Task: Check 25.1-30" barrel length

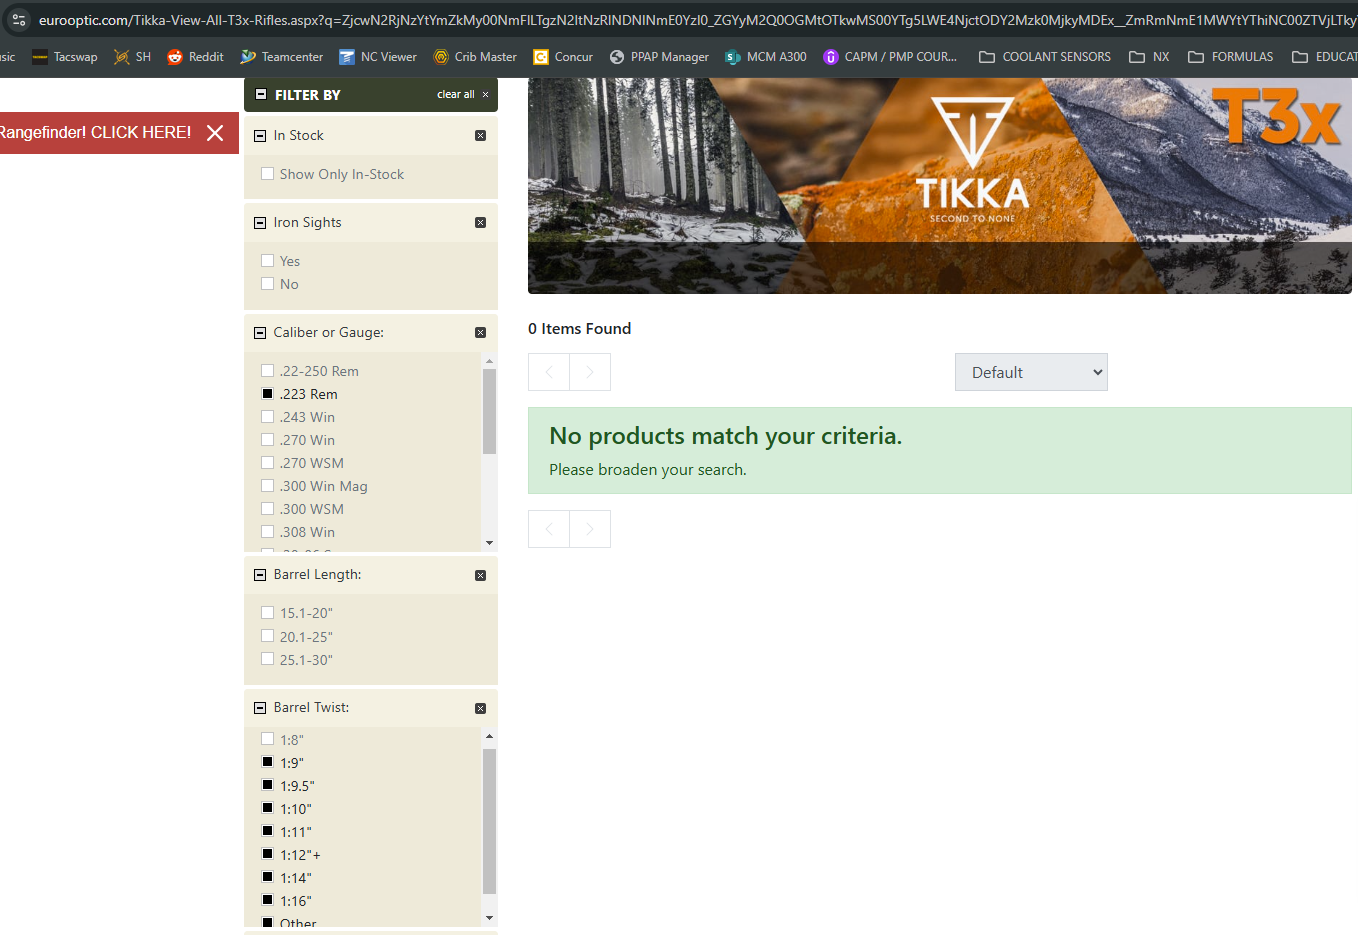Action: (267, 659)
